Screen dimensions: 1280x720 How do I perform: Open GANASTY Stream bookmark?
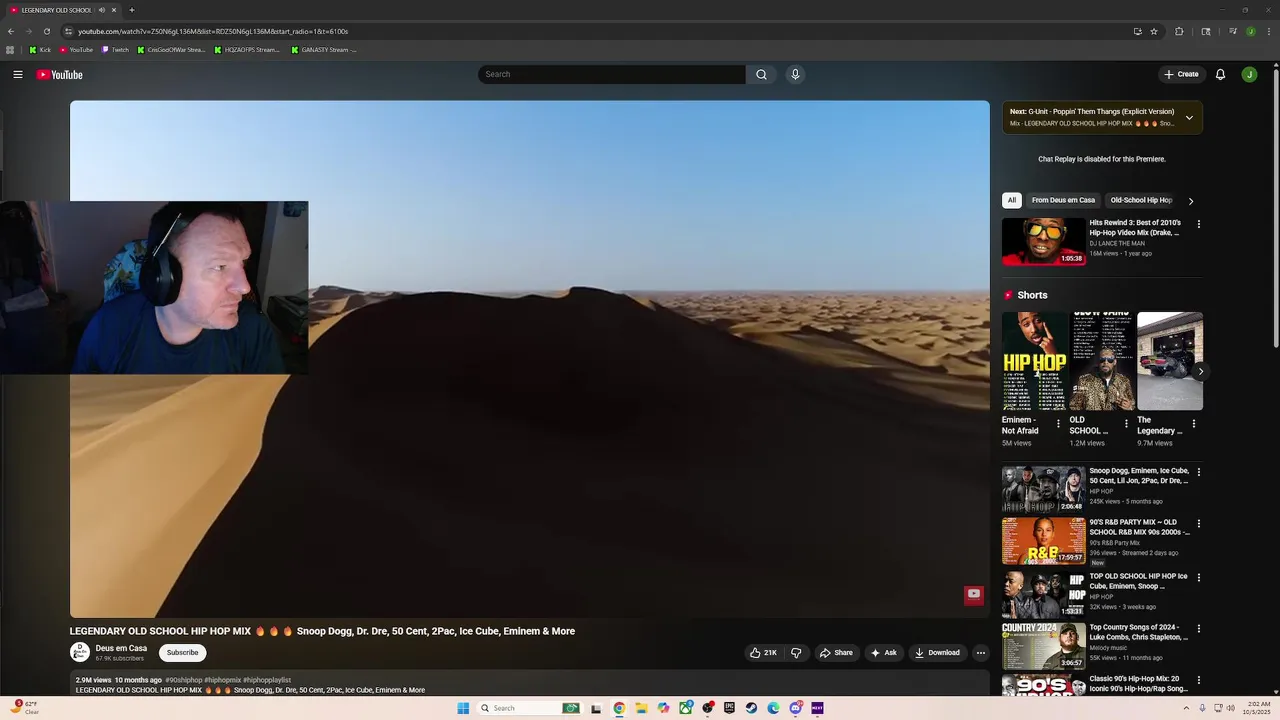(x=324, y=50)
